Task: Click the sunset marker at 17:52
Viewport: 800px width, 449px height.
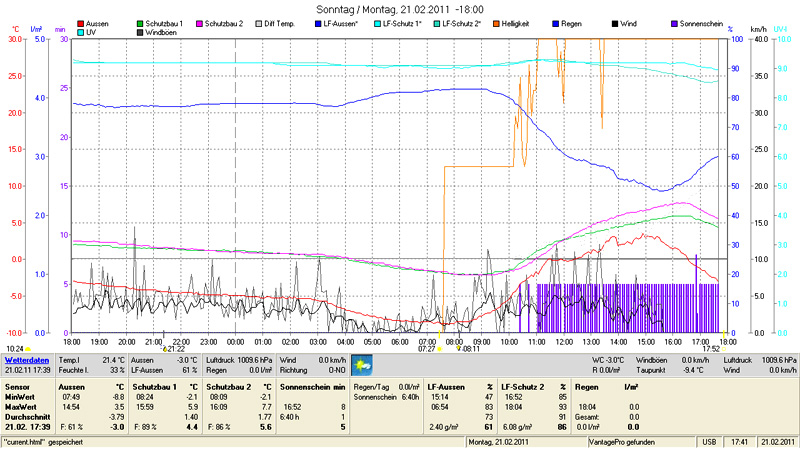Action: point(711,349)
